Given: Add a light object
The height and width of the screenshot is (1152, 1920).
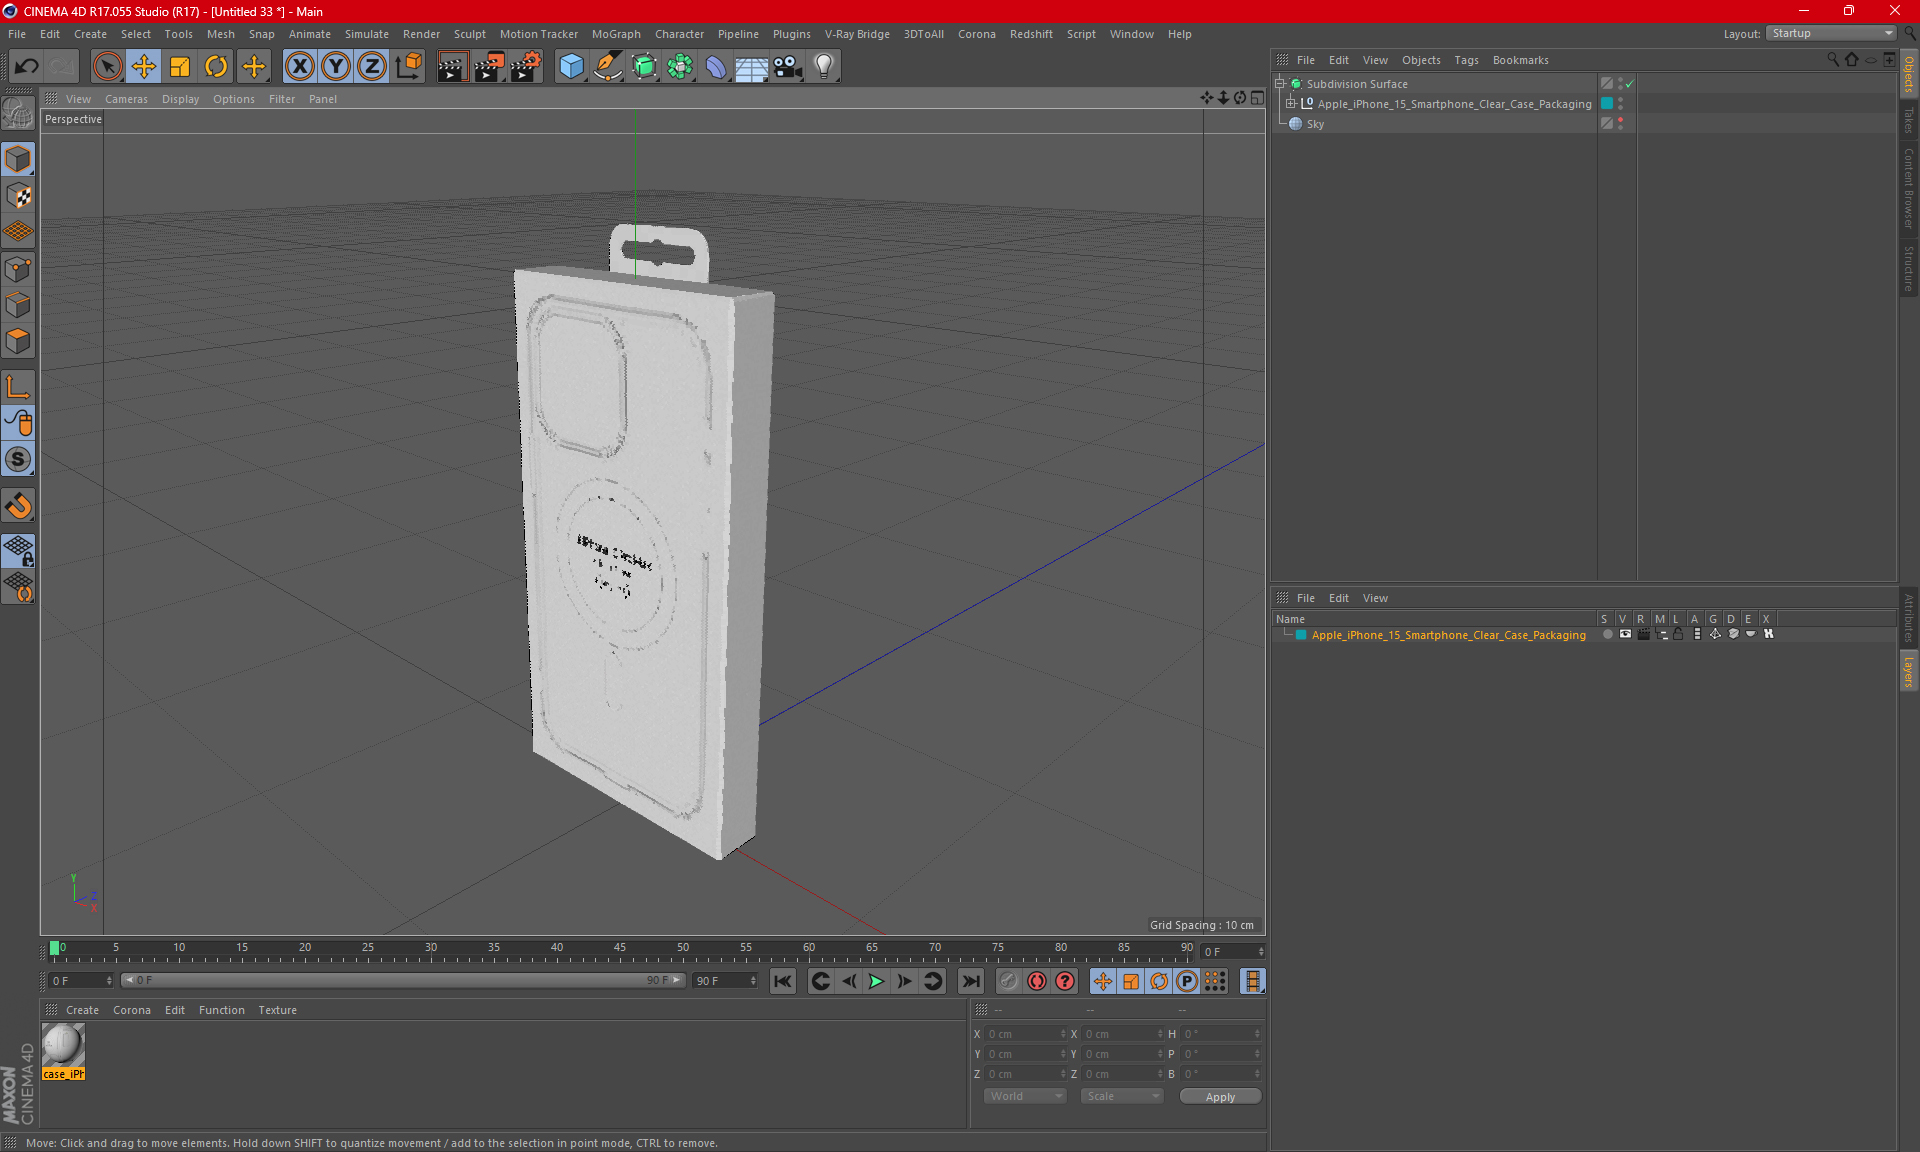Looking at the screenshot, I should [824, 66].
